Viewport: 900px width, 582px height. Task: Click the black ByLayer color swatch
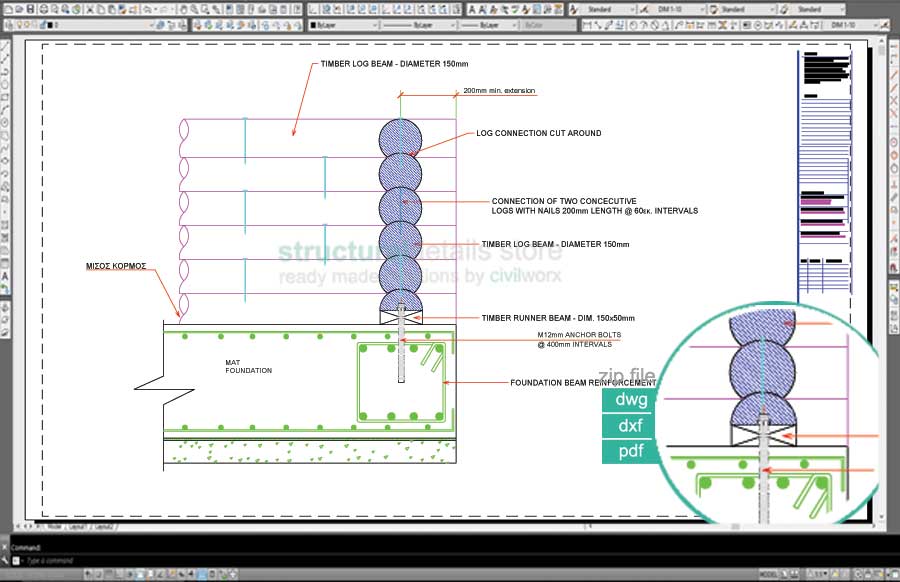(314, 25)
